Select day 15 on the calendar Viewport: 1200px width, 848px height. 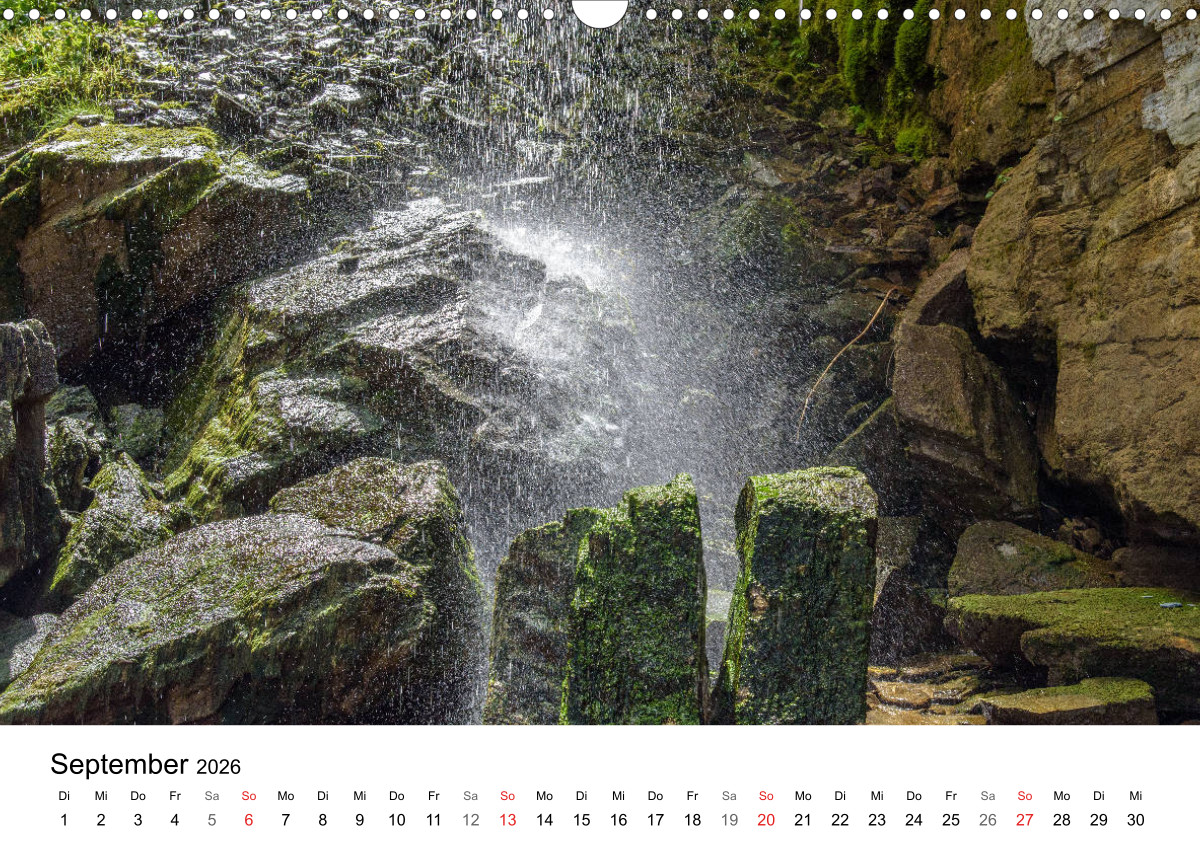coord(581,820)
